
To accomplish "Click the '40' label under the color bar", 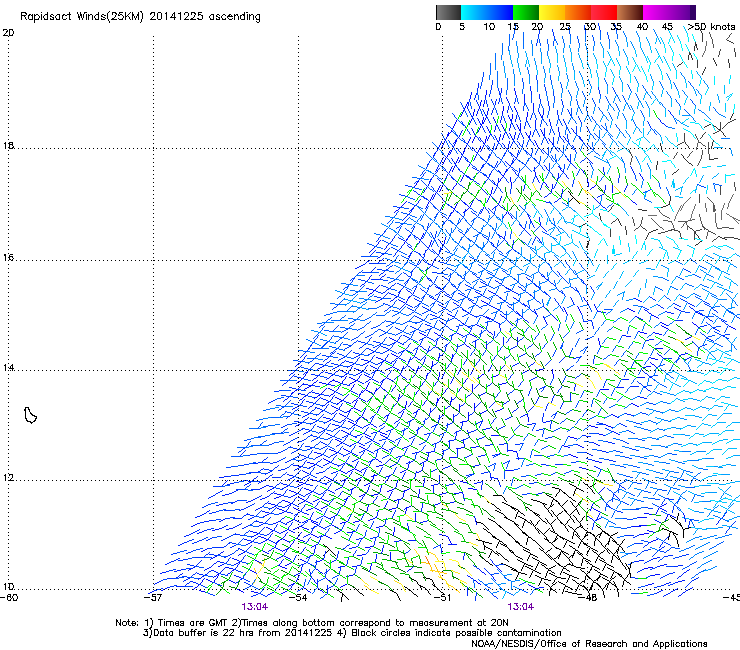I will click(642, 27).
